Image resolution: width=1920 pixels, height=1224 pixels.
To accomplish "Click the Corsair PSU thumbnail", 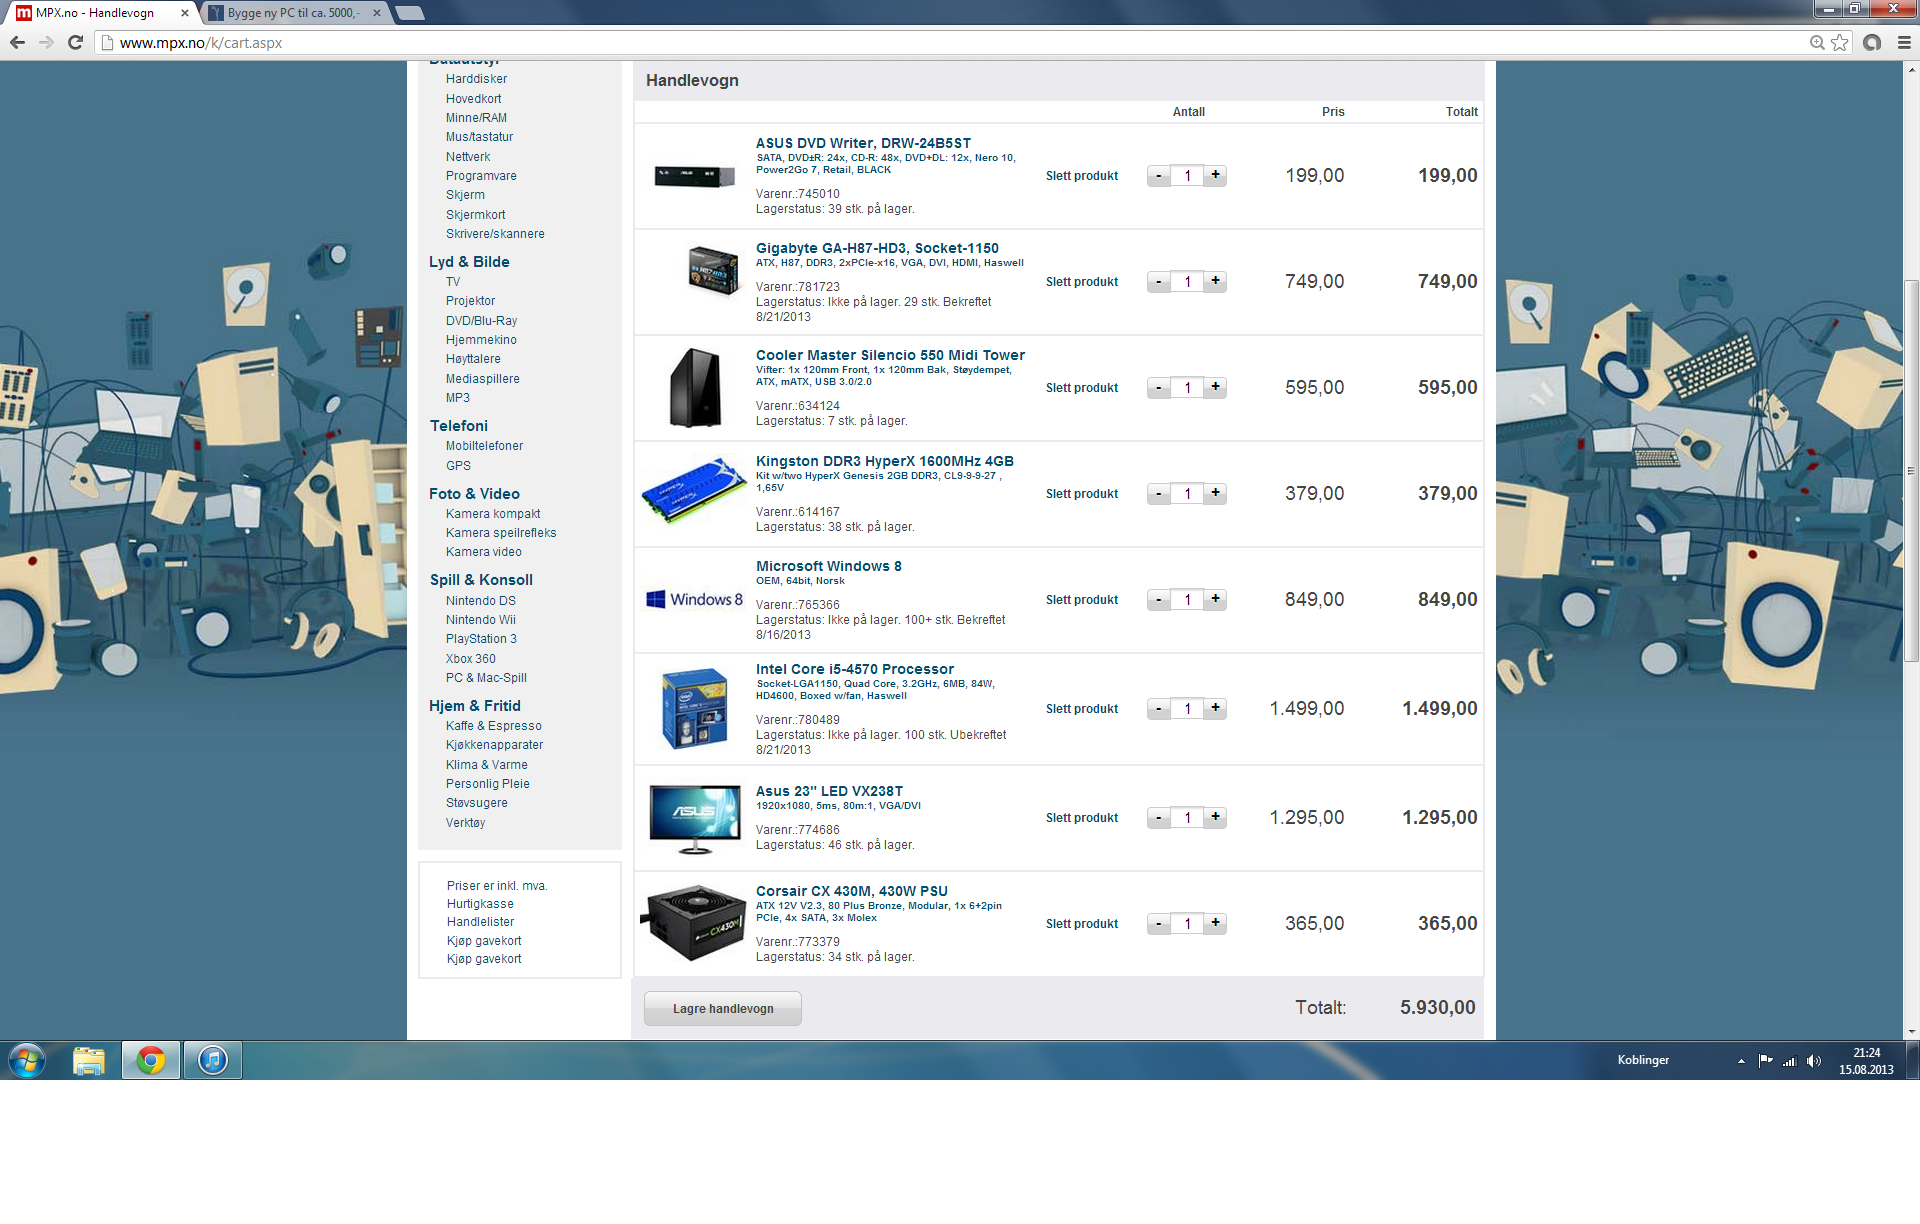I will point(694,923).
